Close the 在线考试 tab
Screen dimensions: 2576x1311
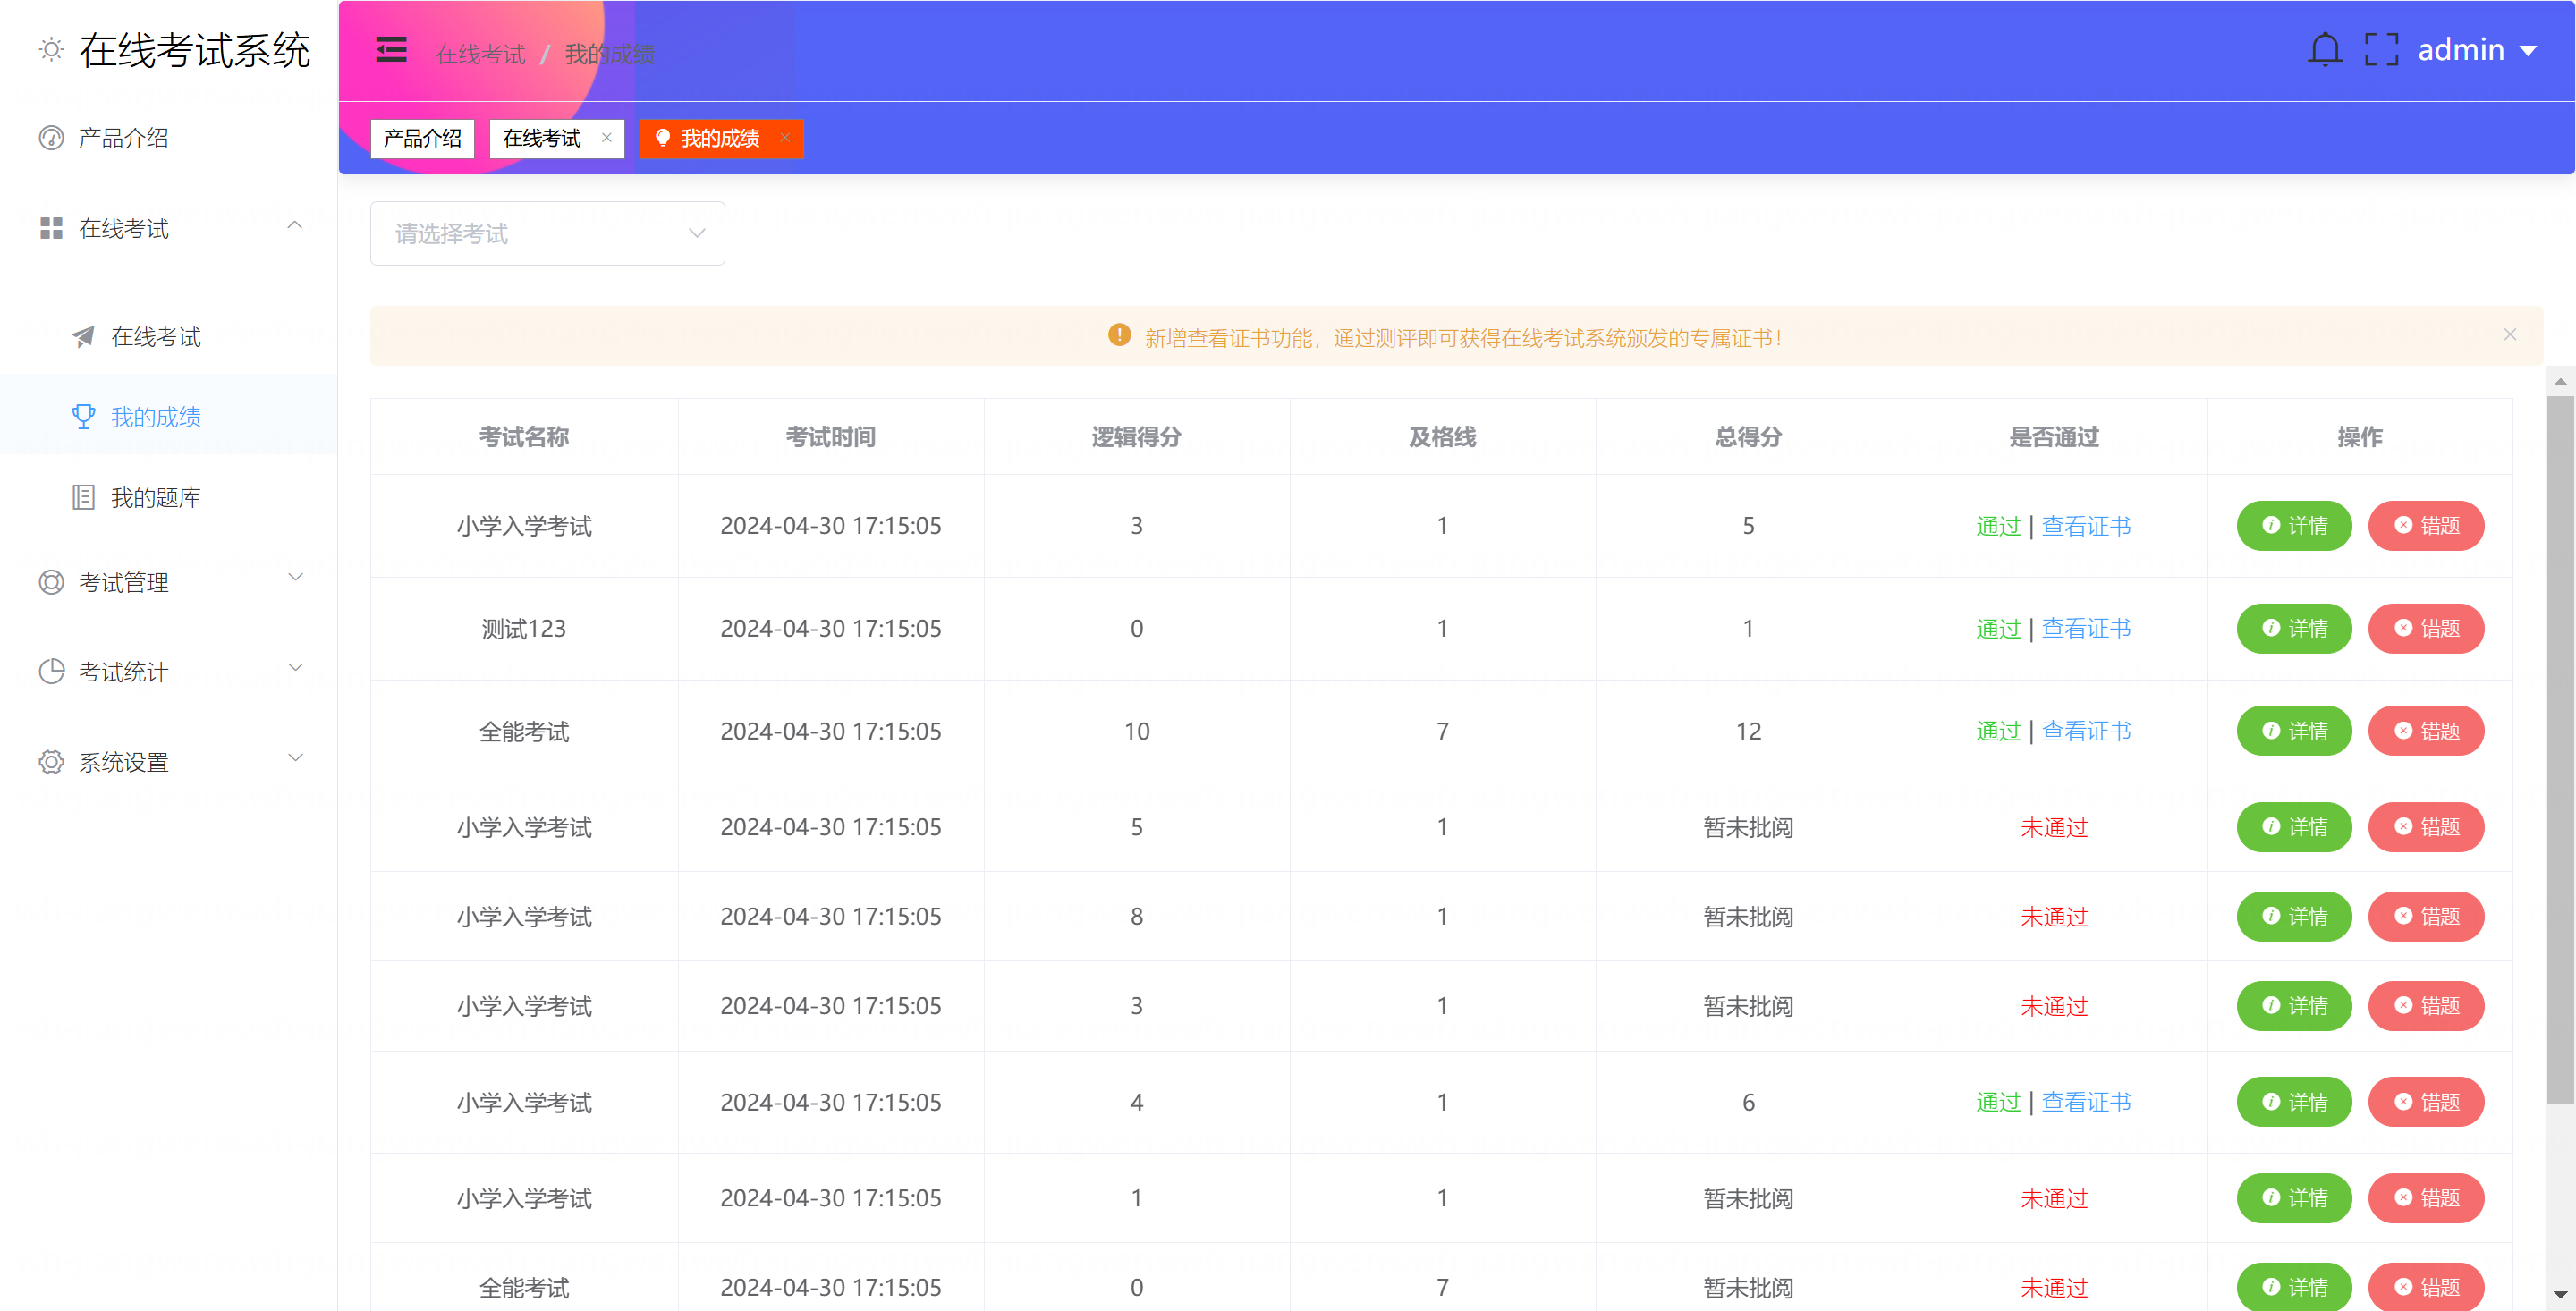[x=606, y=138]
